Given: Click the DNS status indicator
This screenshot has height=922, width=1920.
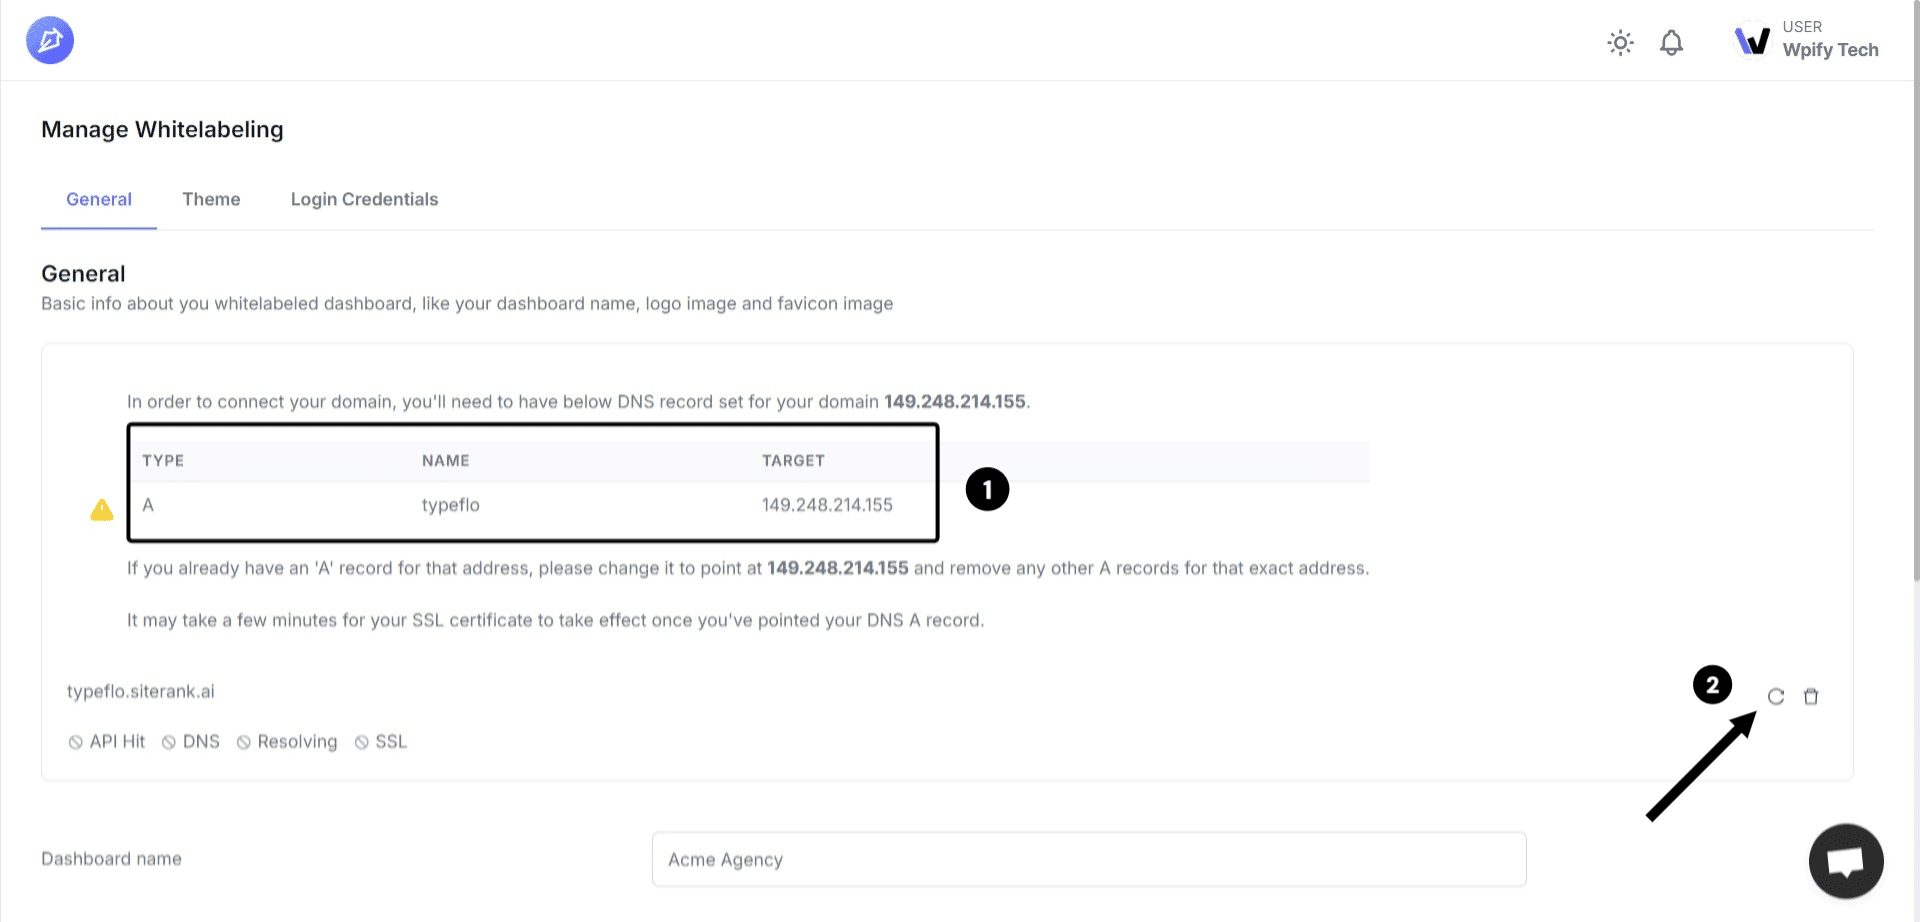Looking at the screenshot, I should tap(191, 742).
